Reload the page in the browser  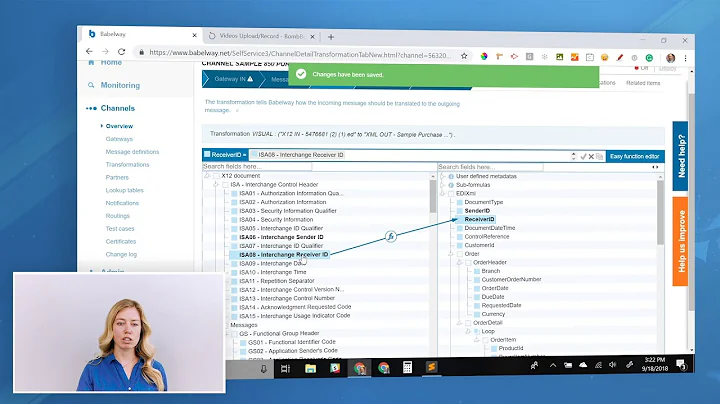[x=121, y=51]
